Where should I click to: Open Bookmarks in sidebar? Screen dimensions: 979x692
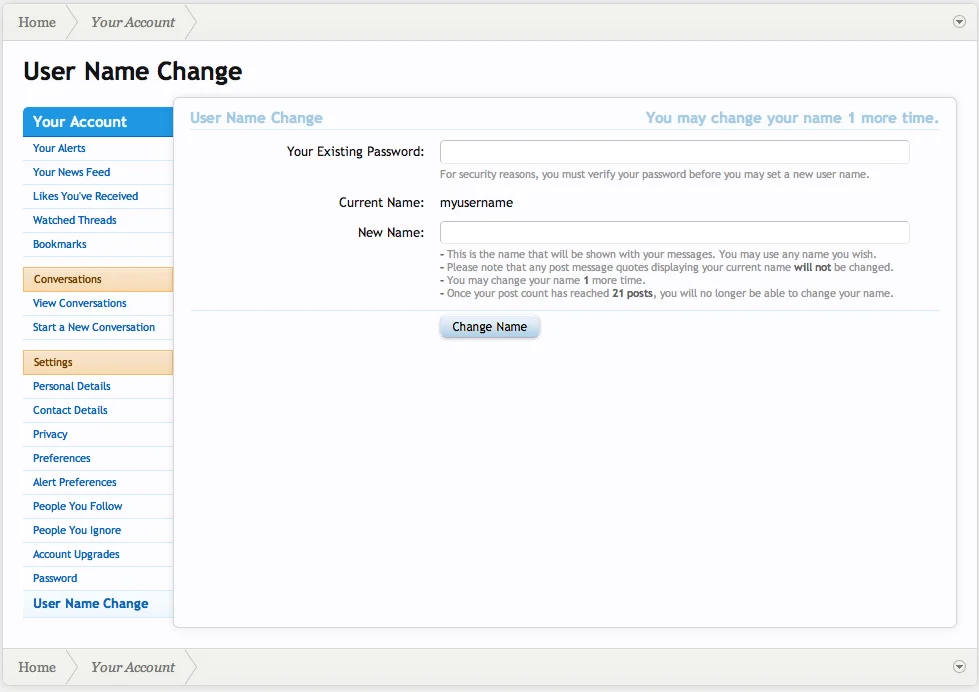59,244
